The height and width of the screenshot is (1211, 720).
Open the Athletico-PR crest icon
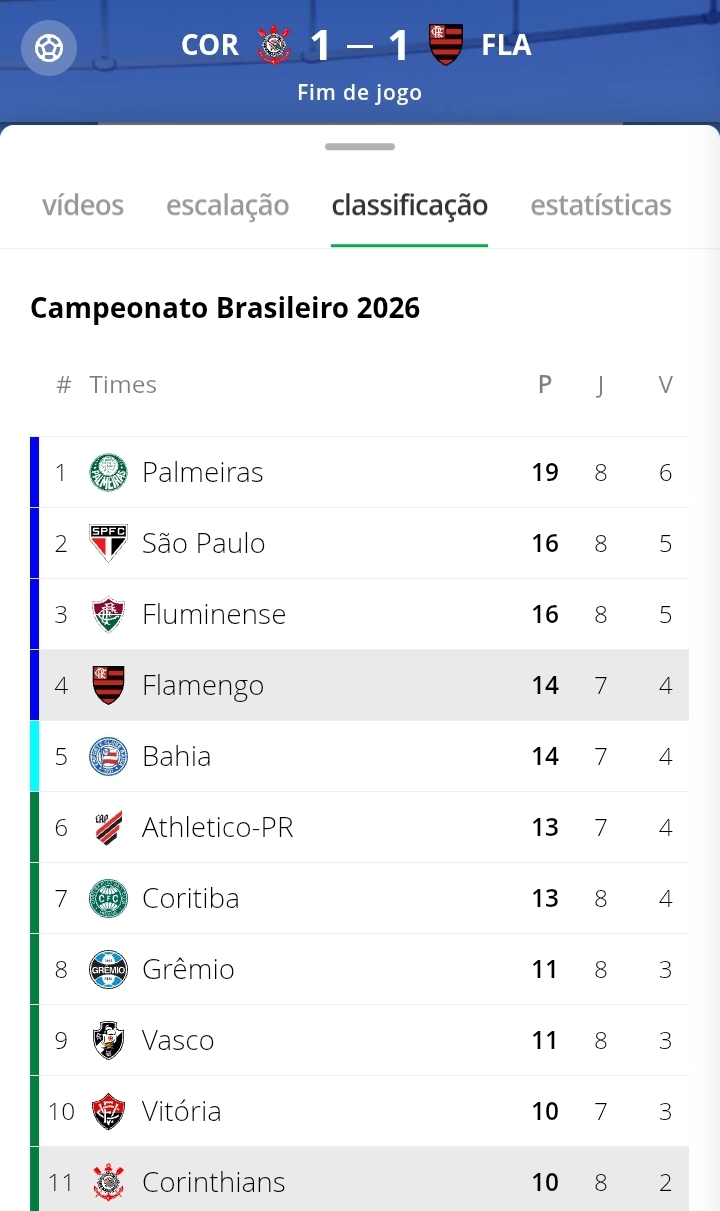108,827
